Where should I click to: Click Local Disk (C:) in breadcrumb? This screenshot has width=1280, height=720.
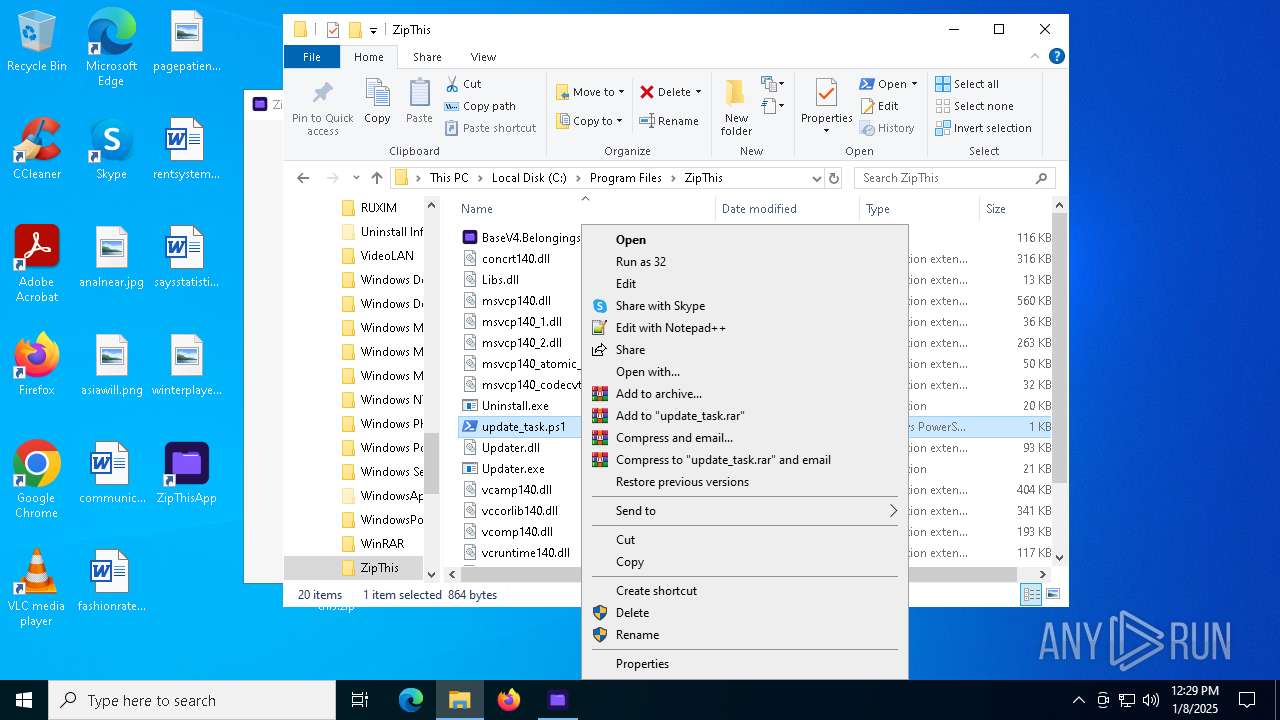coord(529,178)
